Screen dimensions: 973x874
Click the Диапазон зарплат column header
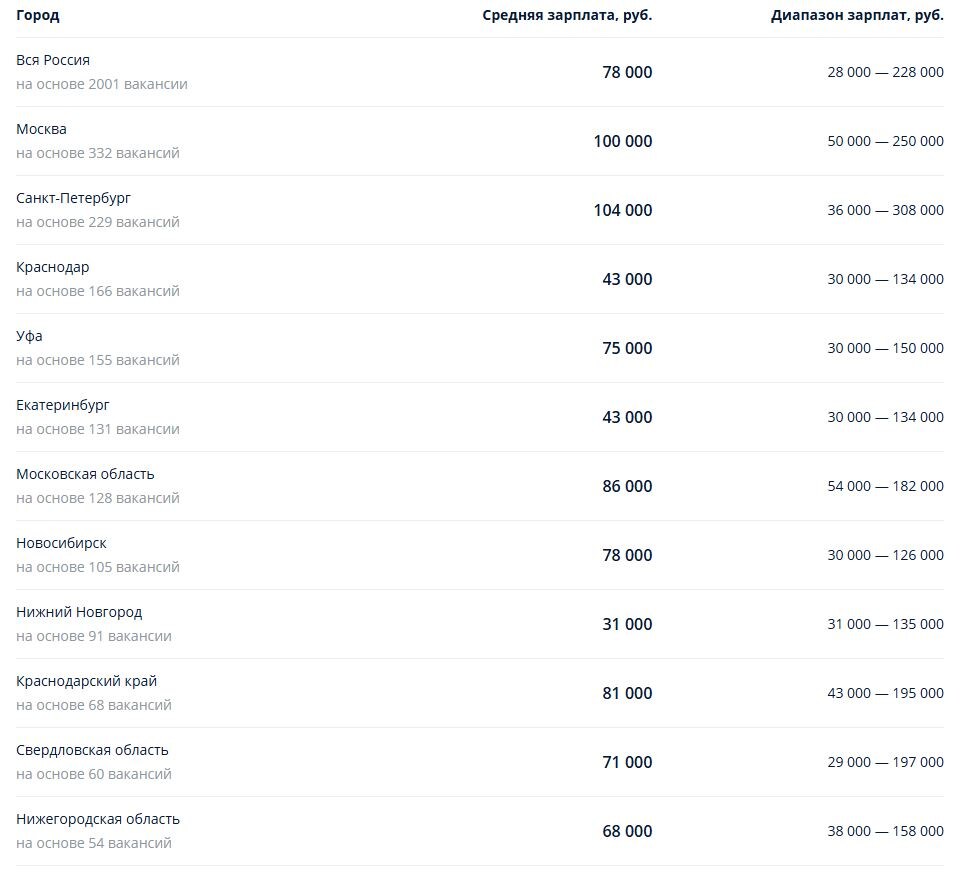857,15
